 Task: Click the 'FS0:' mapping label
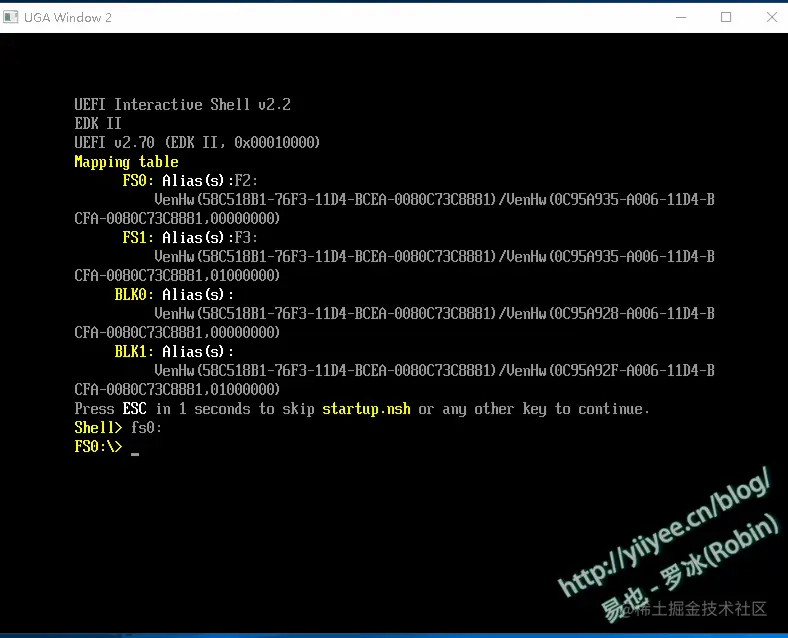(x=138, y=180)
